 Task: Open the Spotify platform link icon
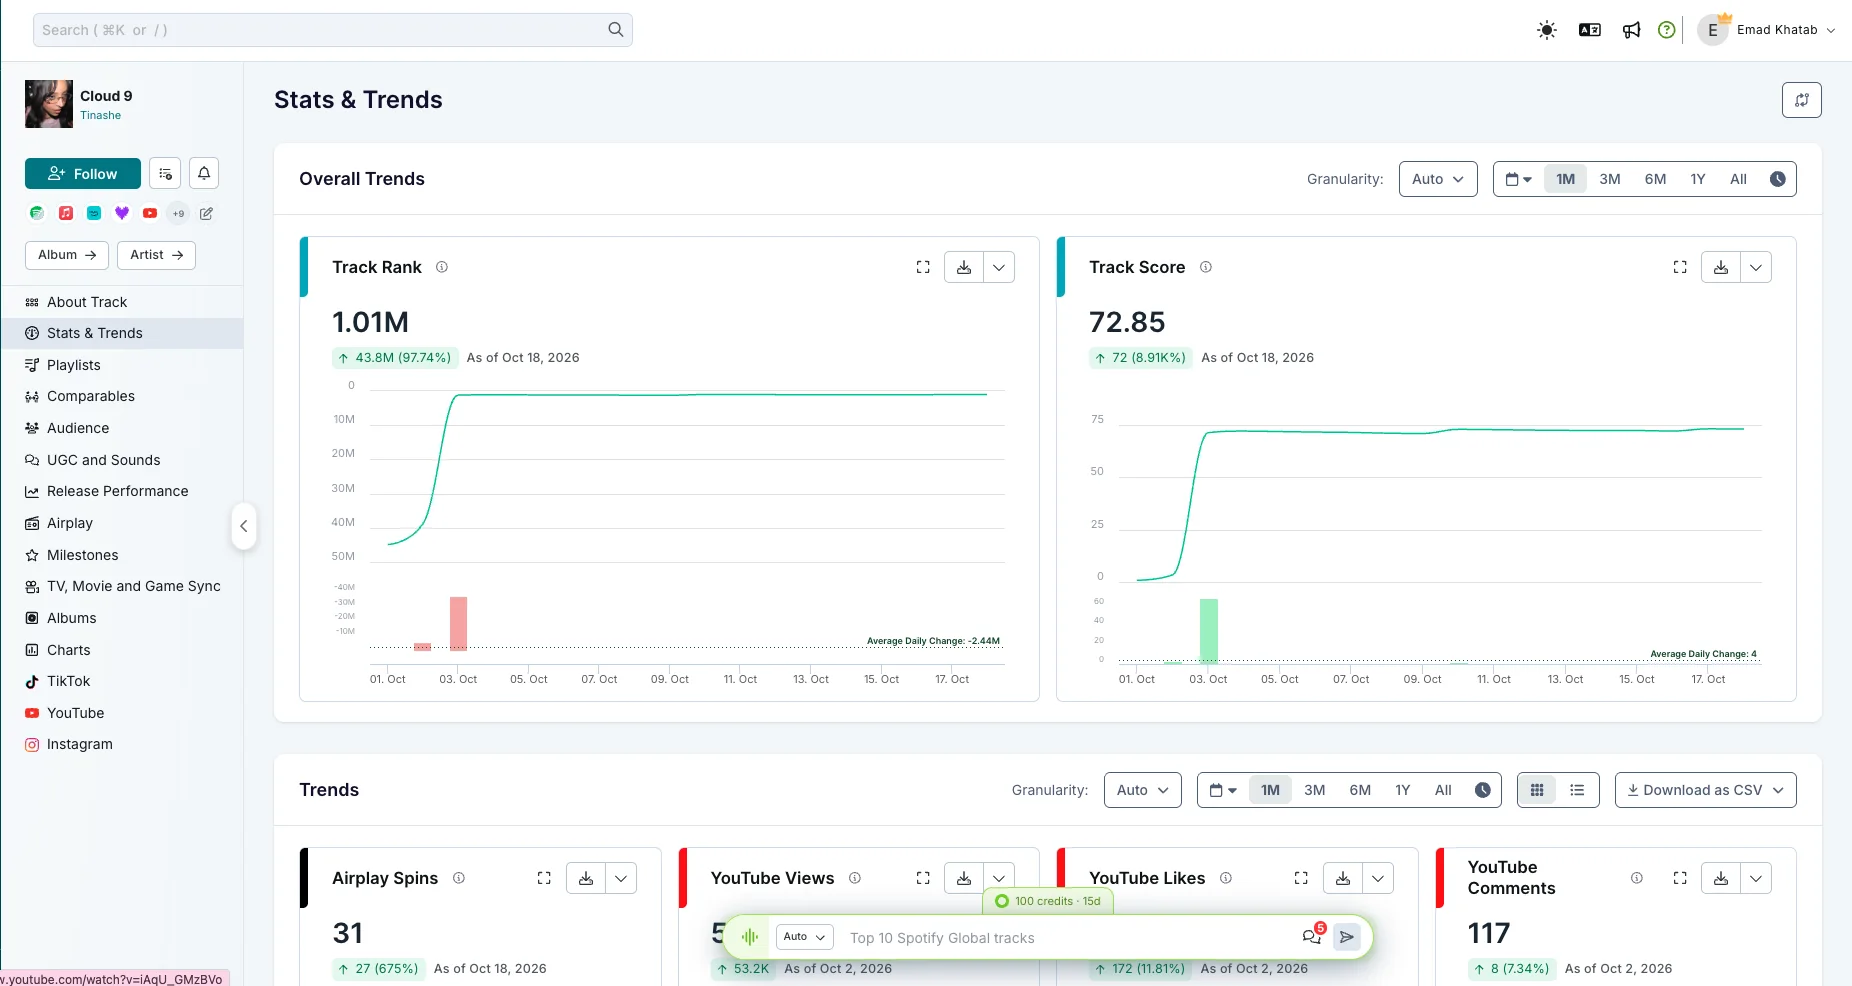click(37, 213)
